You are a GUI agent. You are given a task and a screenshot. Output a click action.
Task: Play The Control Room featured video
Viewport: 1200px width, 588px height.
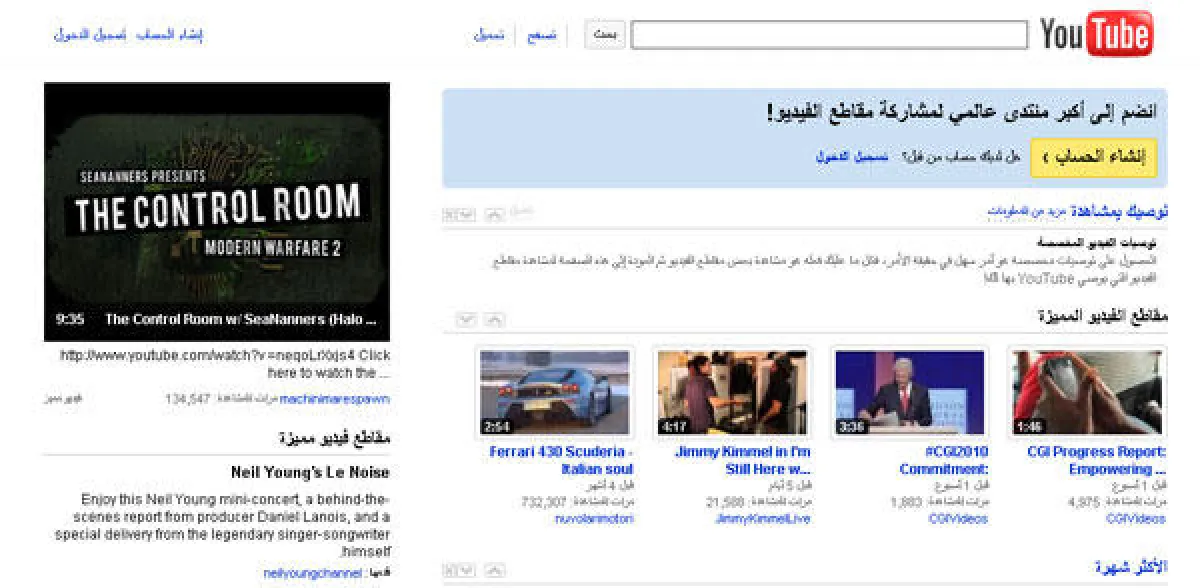click(x=217, y=210)
